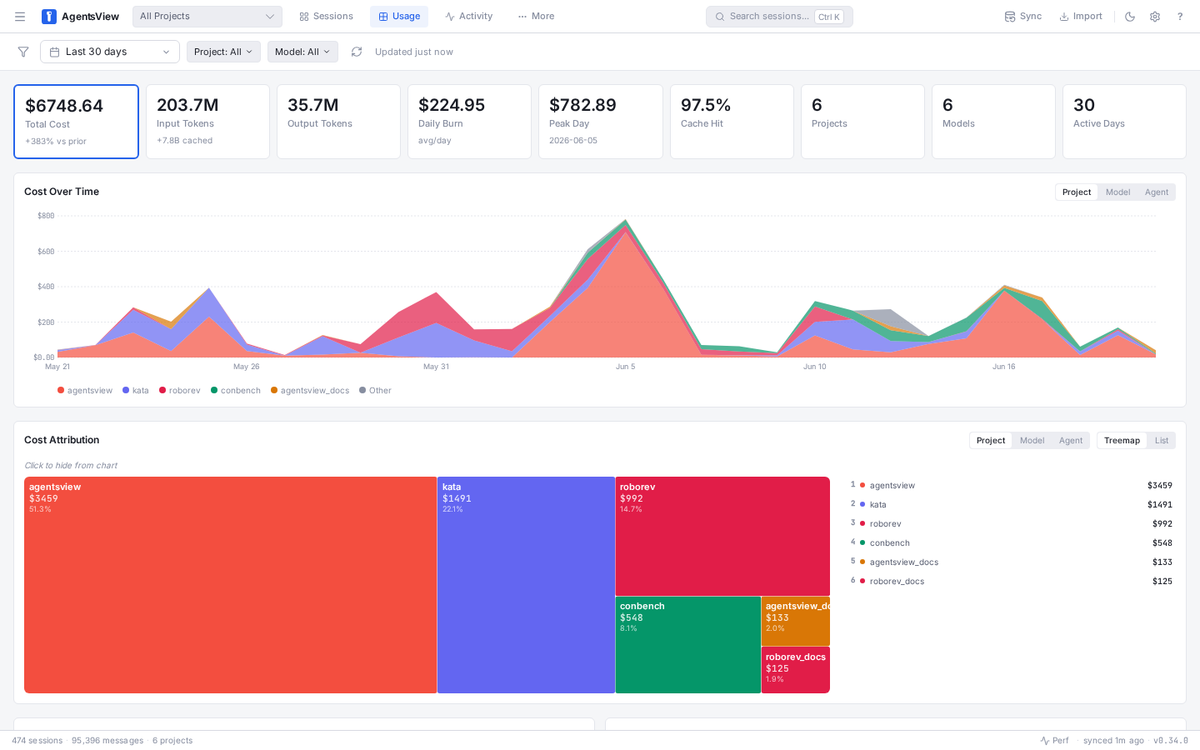Hide the roborev treemap block
The height and width of the screenshot is (750, 1200).
pos(723,536)
